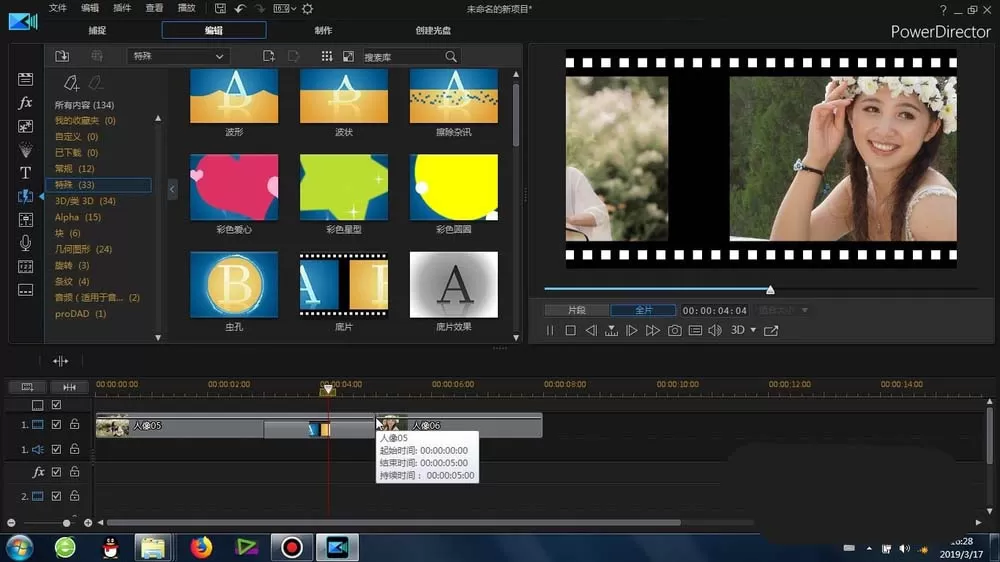Click the import media folder icon

62,56
